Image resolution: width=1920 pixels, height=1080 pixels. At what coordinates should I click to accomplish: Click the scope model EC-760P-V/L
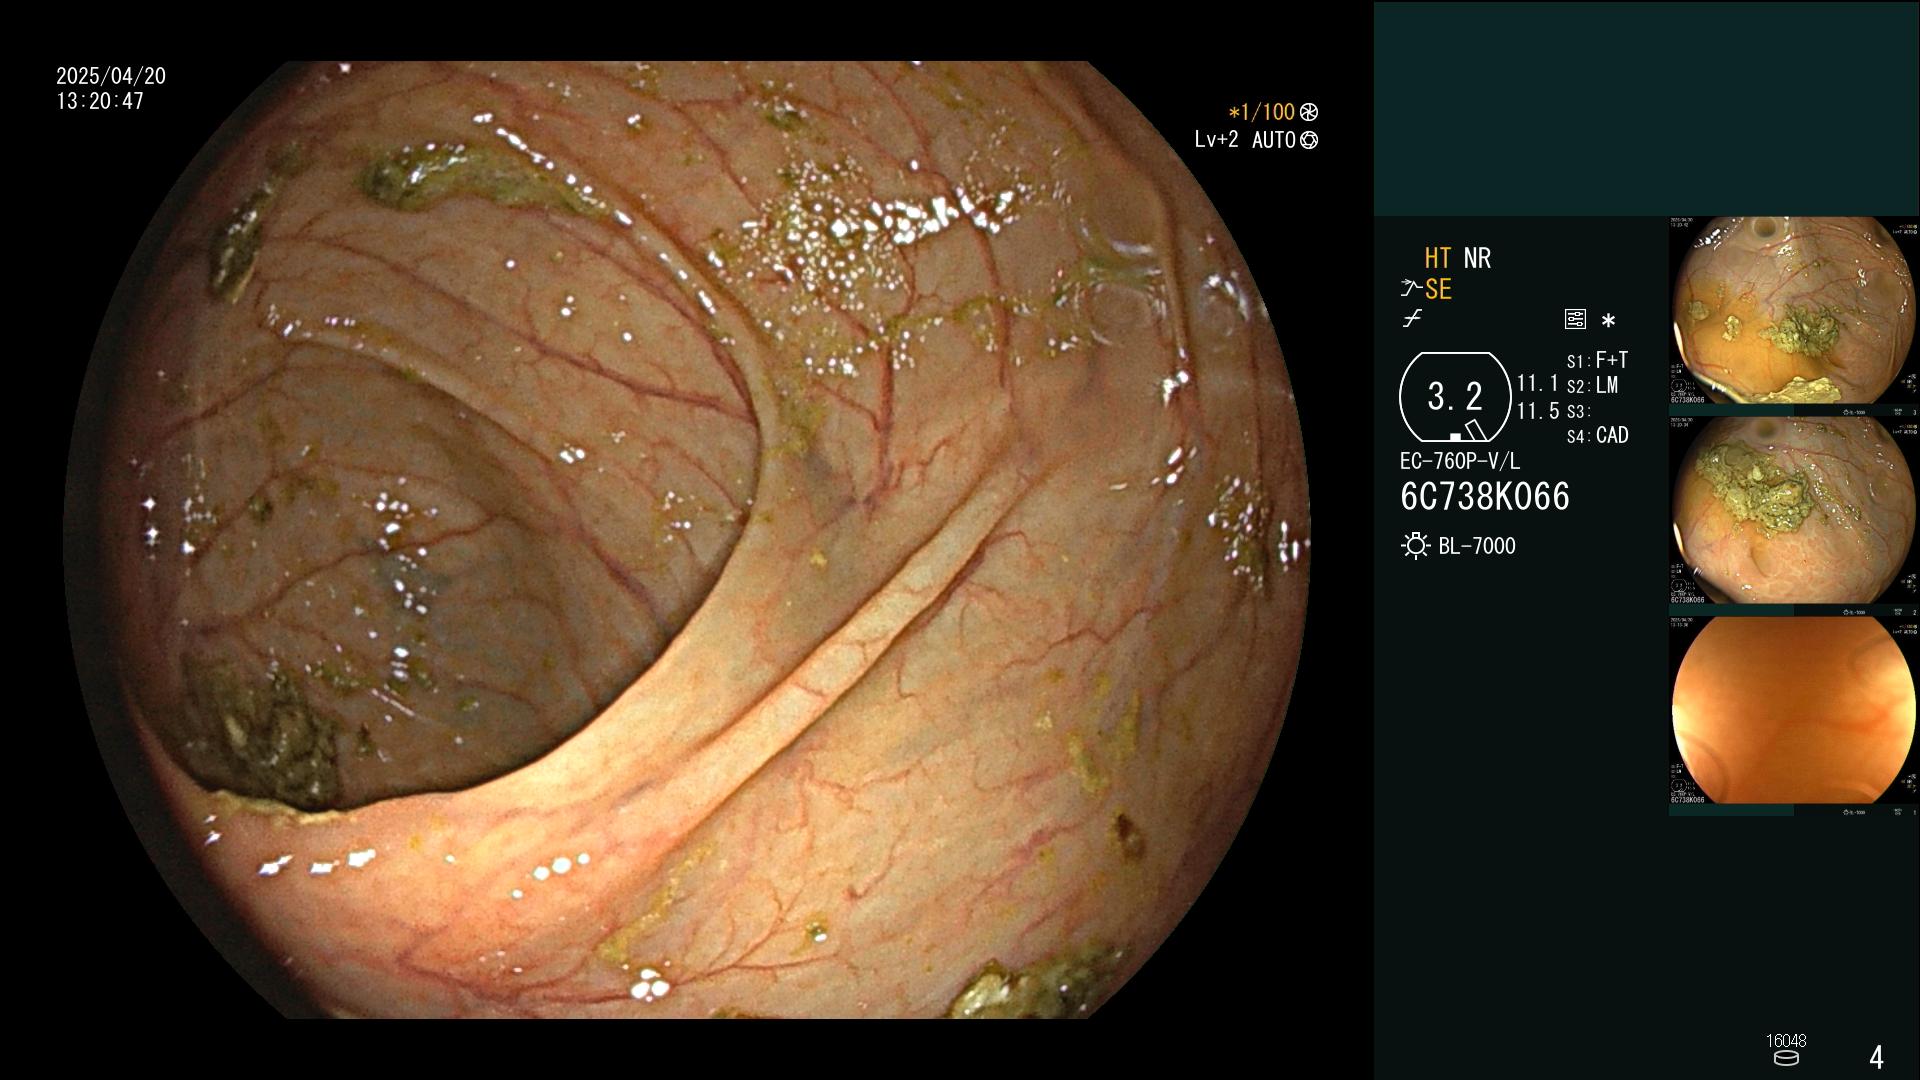(x=1460, y=461)
